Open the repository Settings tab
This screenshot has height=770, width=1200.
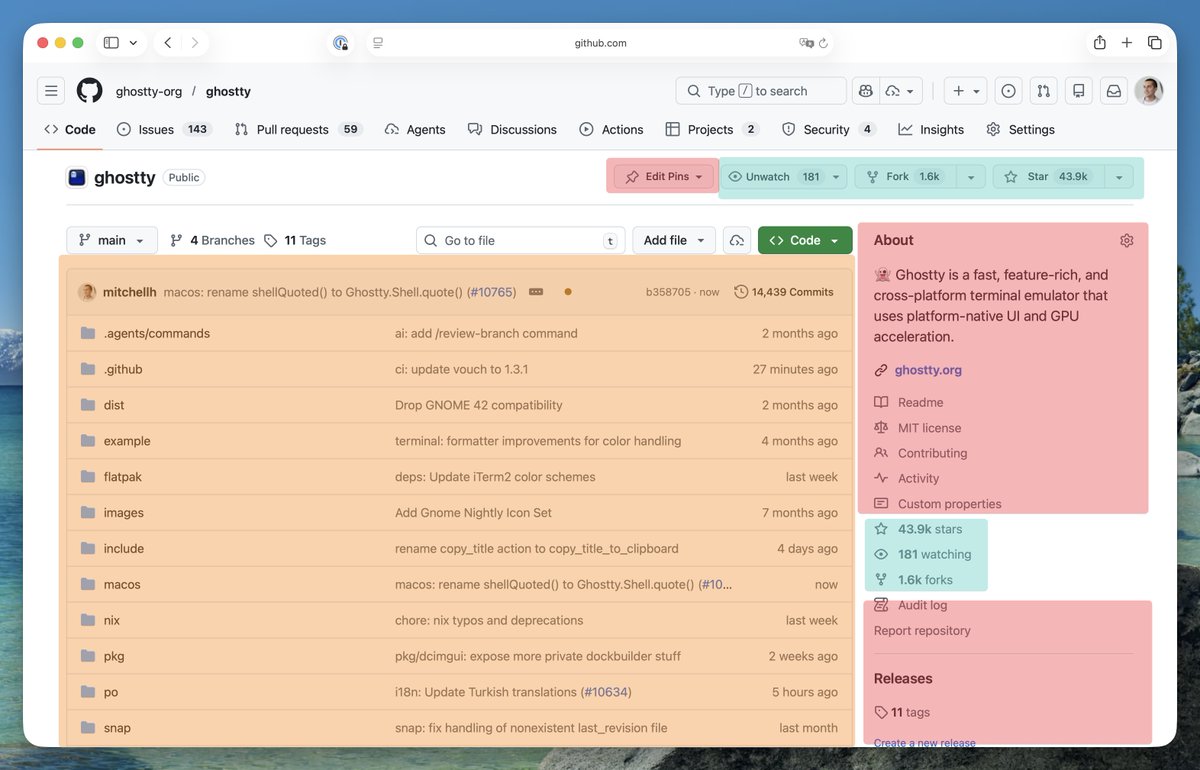coord(1020,130)
